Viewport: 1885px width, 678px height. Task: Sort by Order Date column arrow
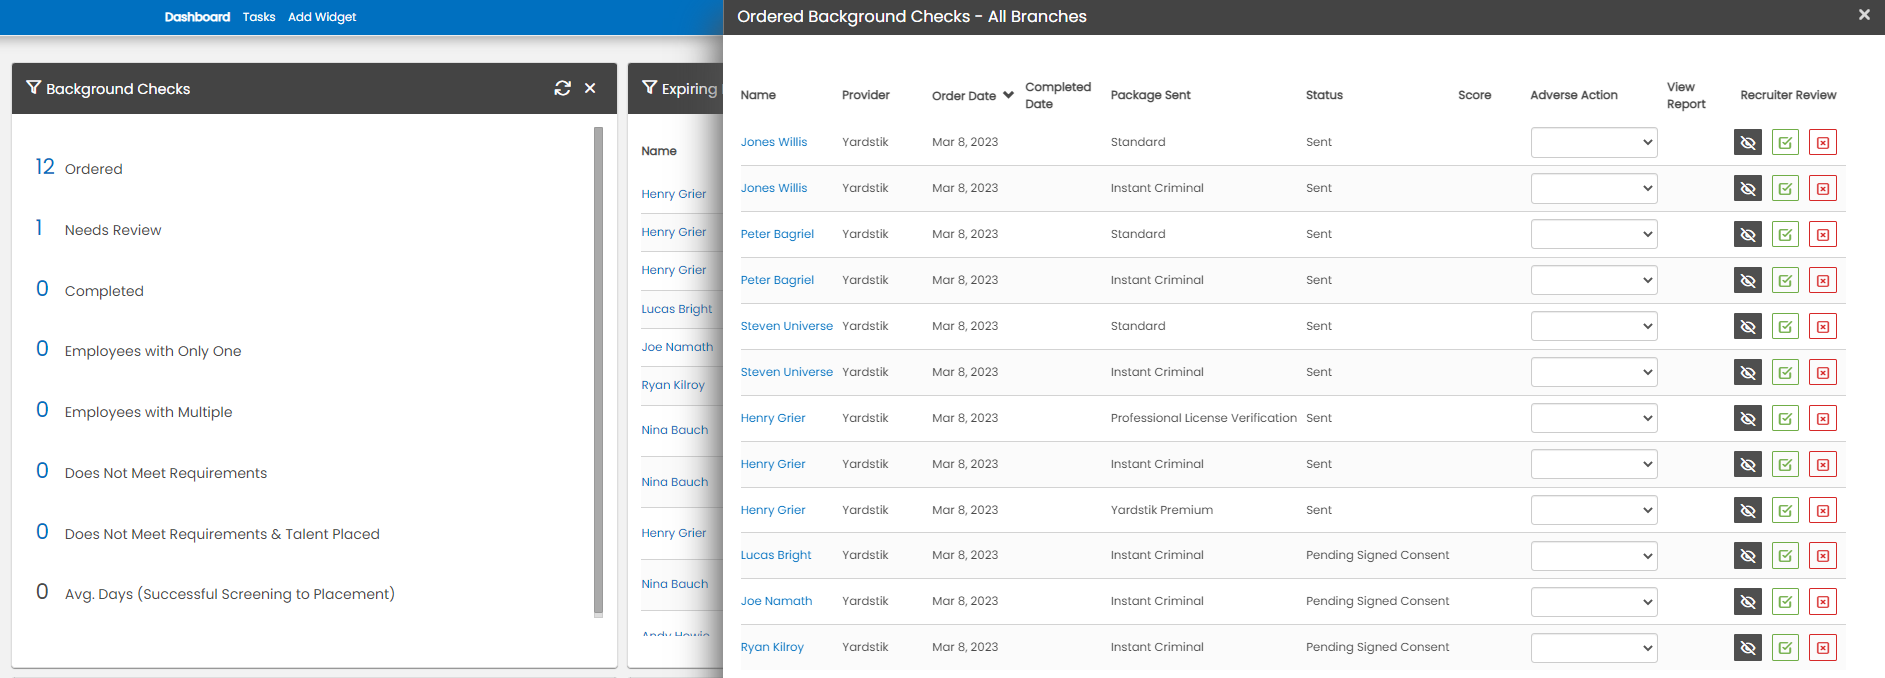tap(1008, 95)
